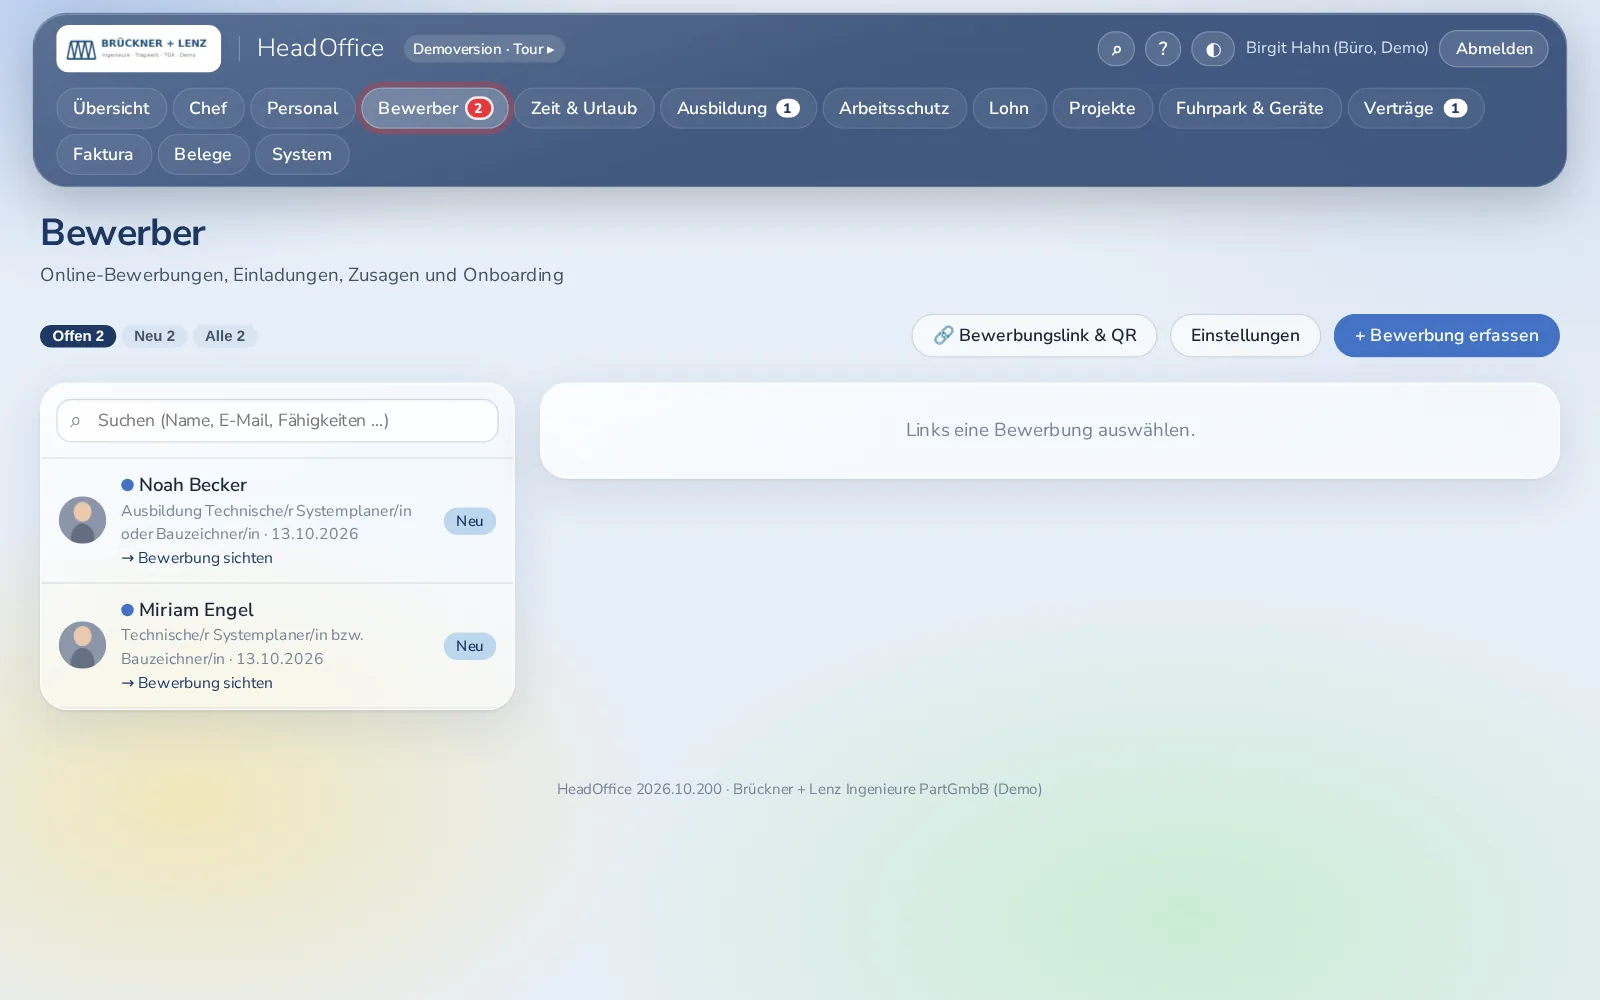Open Zeit & Urlaub tab
The image size is (1600, 1000).
coord(584,108)
